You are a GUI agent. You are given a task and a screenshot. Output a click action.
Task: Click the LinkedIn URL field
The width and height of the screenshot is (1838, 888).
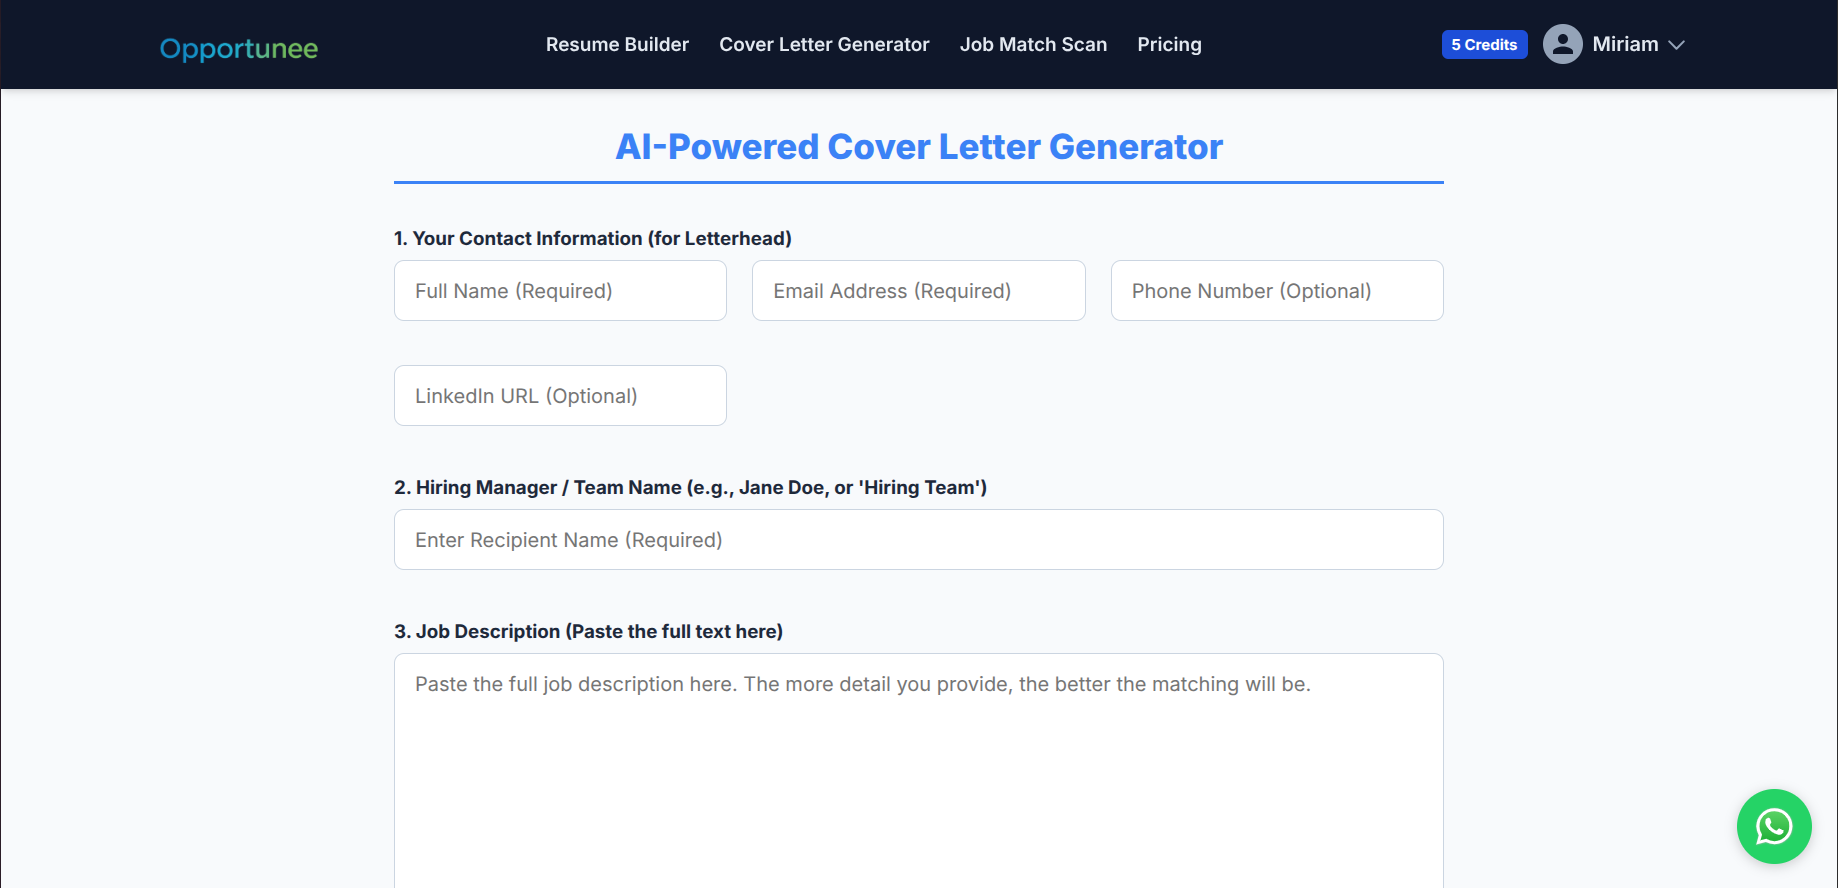[x=560, y=396]
